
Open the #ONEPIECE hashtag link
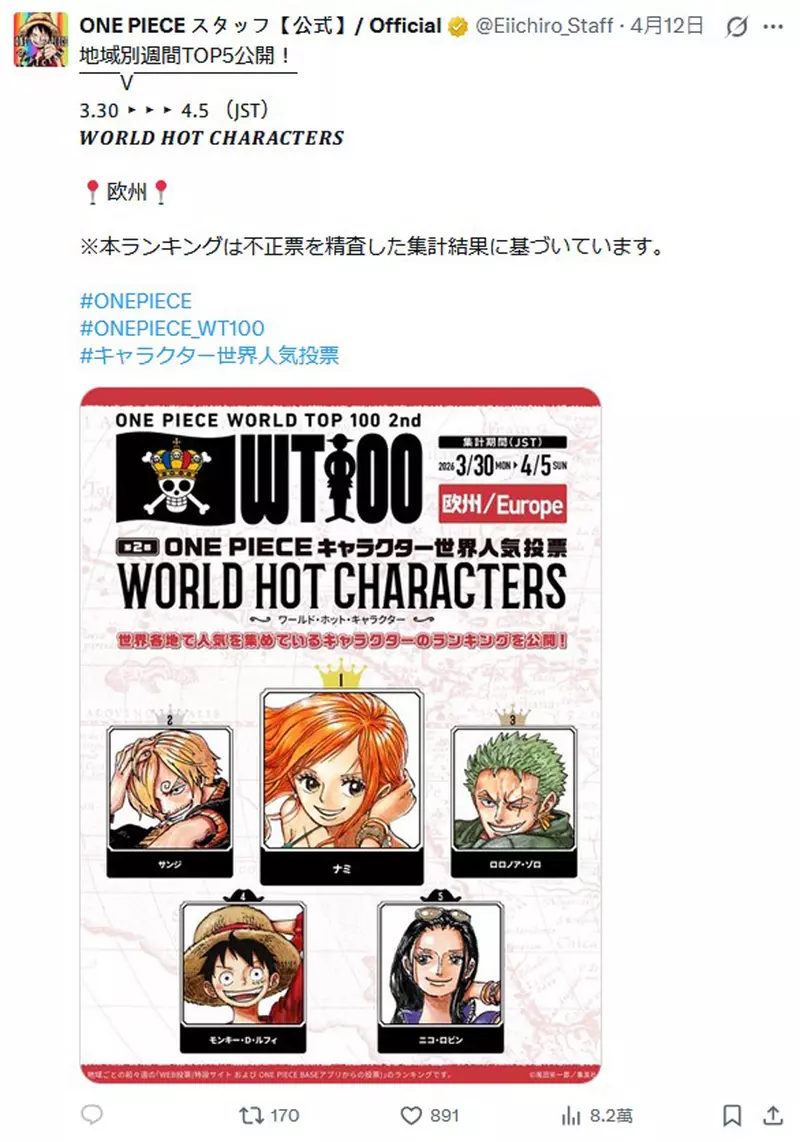[136, 301]
